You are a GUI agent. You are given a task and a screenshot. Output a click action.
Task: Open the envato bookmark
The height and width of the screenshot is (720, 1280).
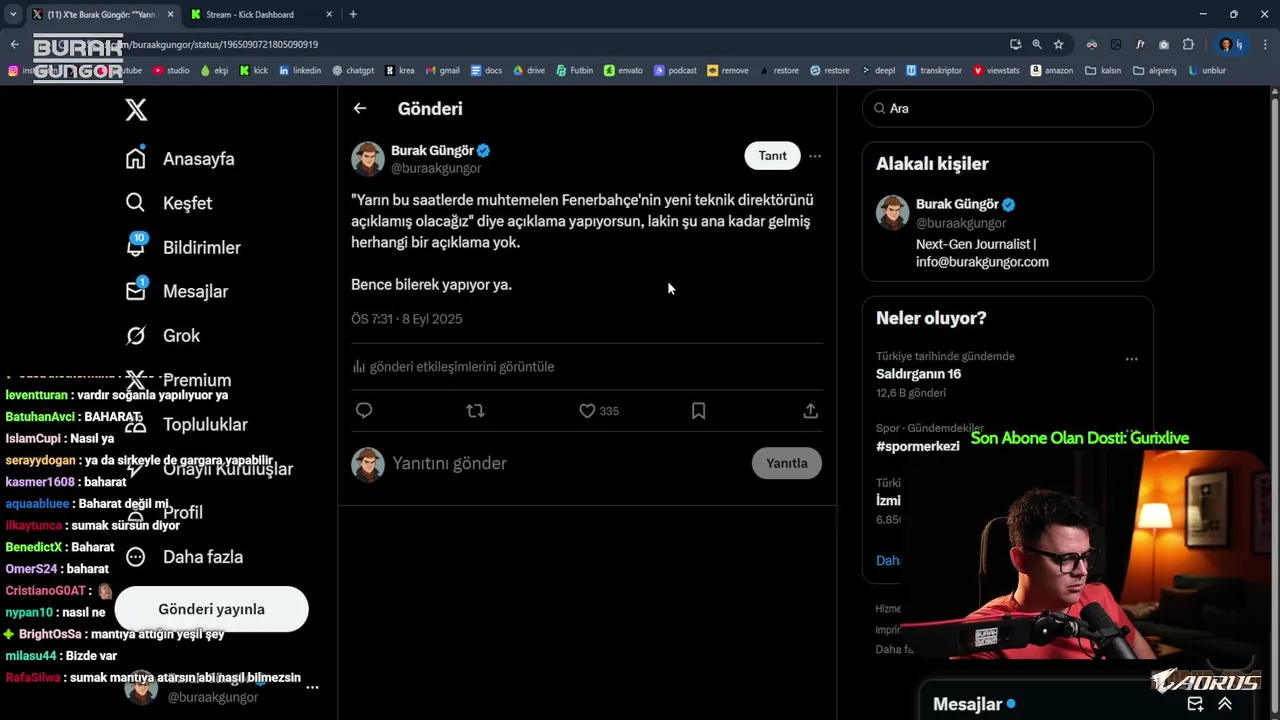[x=624, y=71]
